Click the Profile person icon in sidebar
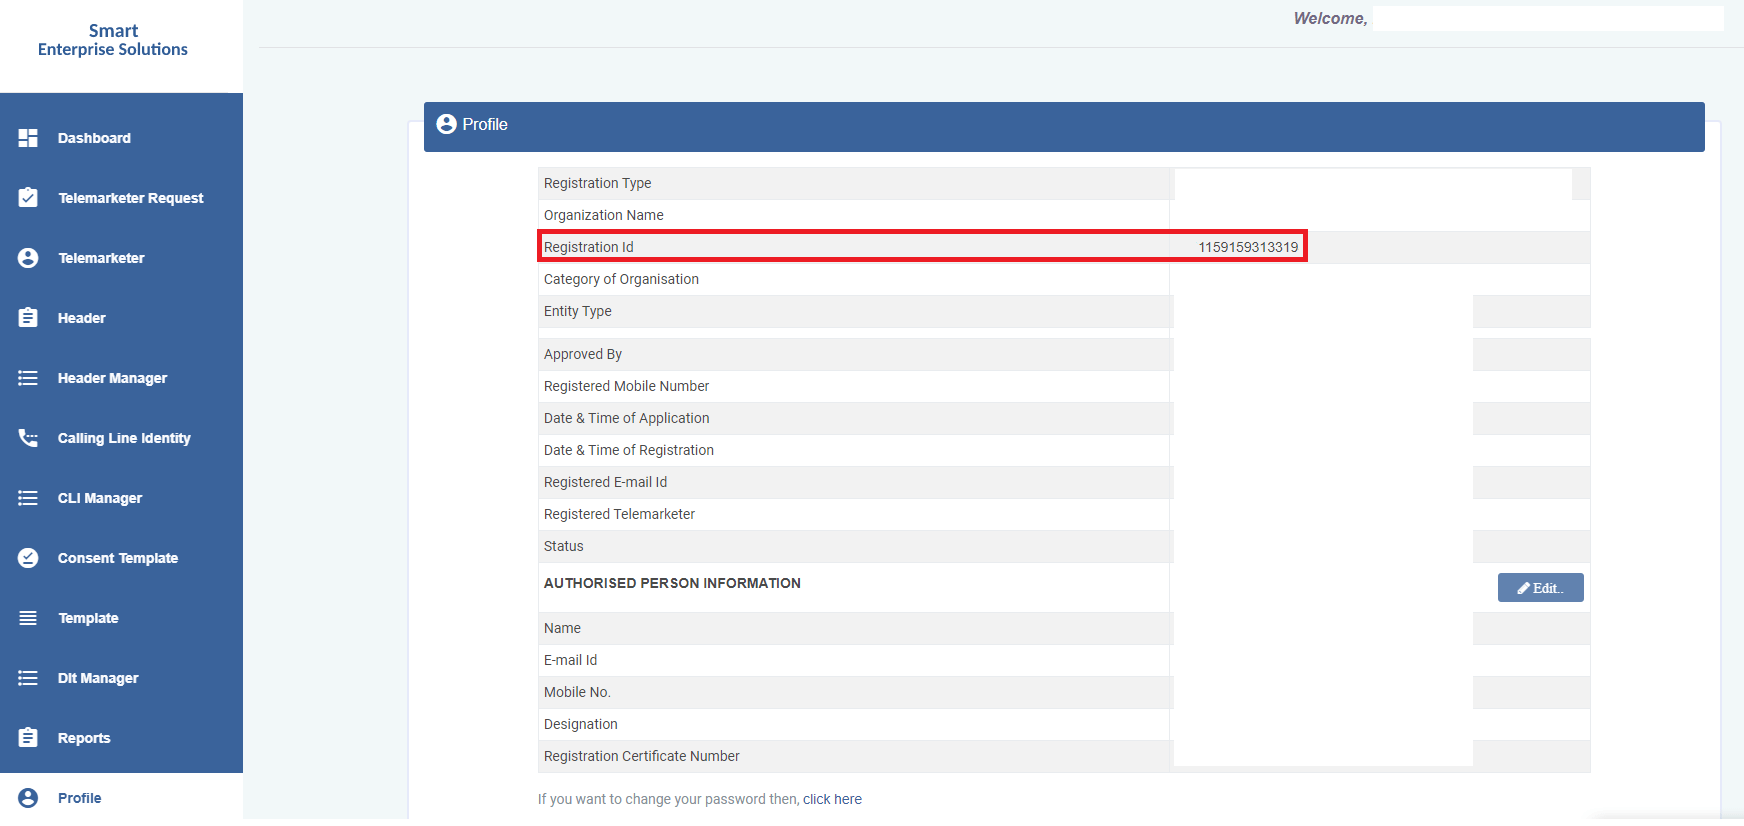This screenshot has height=826, width=1744. point(28,798)
